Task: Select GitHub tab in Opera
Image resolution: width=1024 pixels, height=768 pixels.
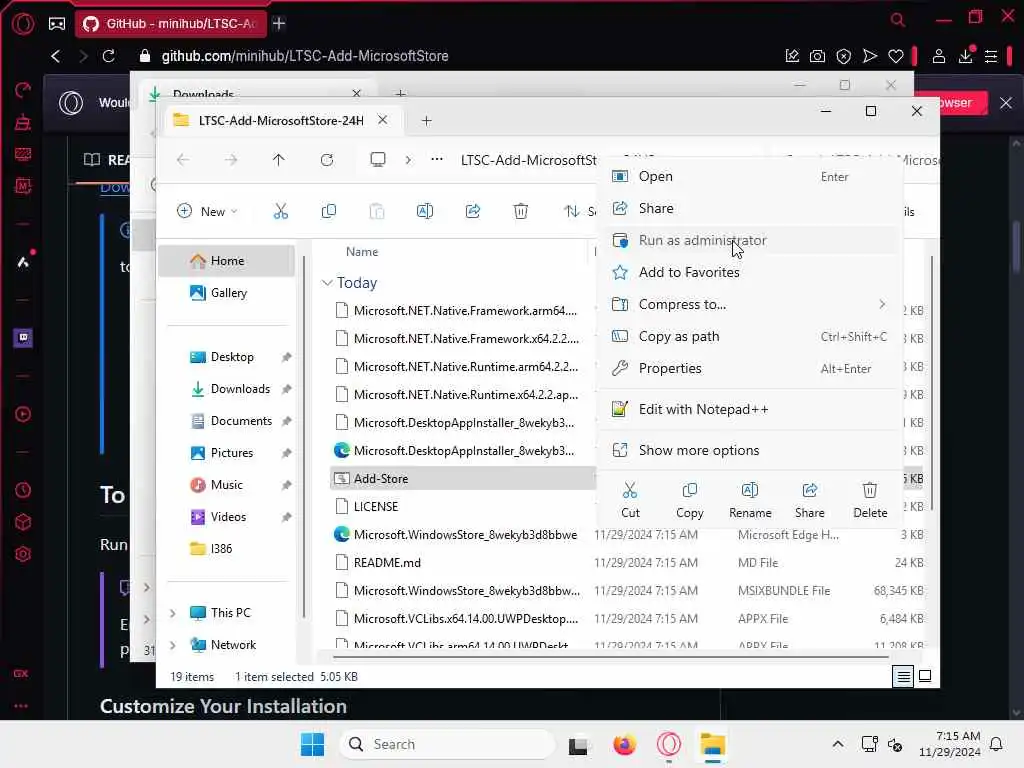Action: pos(172,24)
